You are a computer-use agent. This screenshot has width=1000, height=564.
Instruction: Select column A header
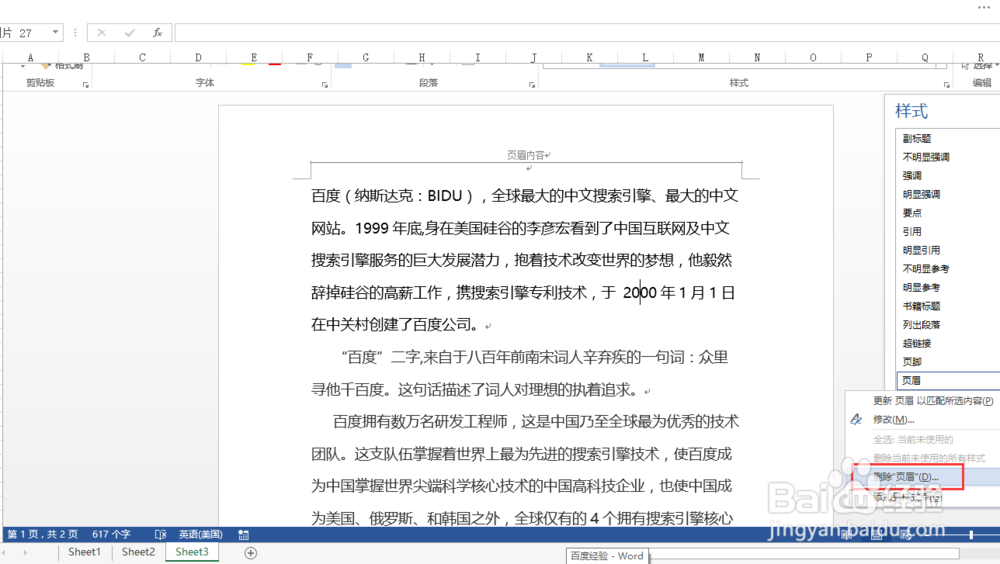tap(31, 57)
